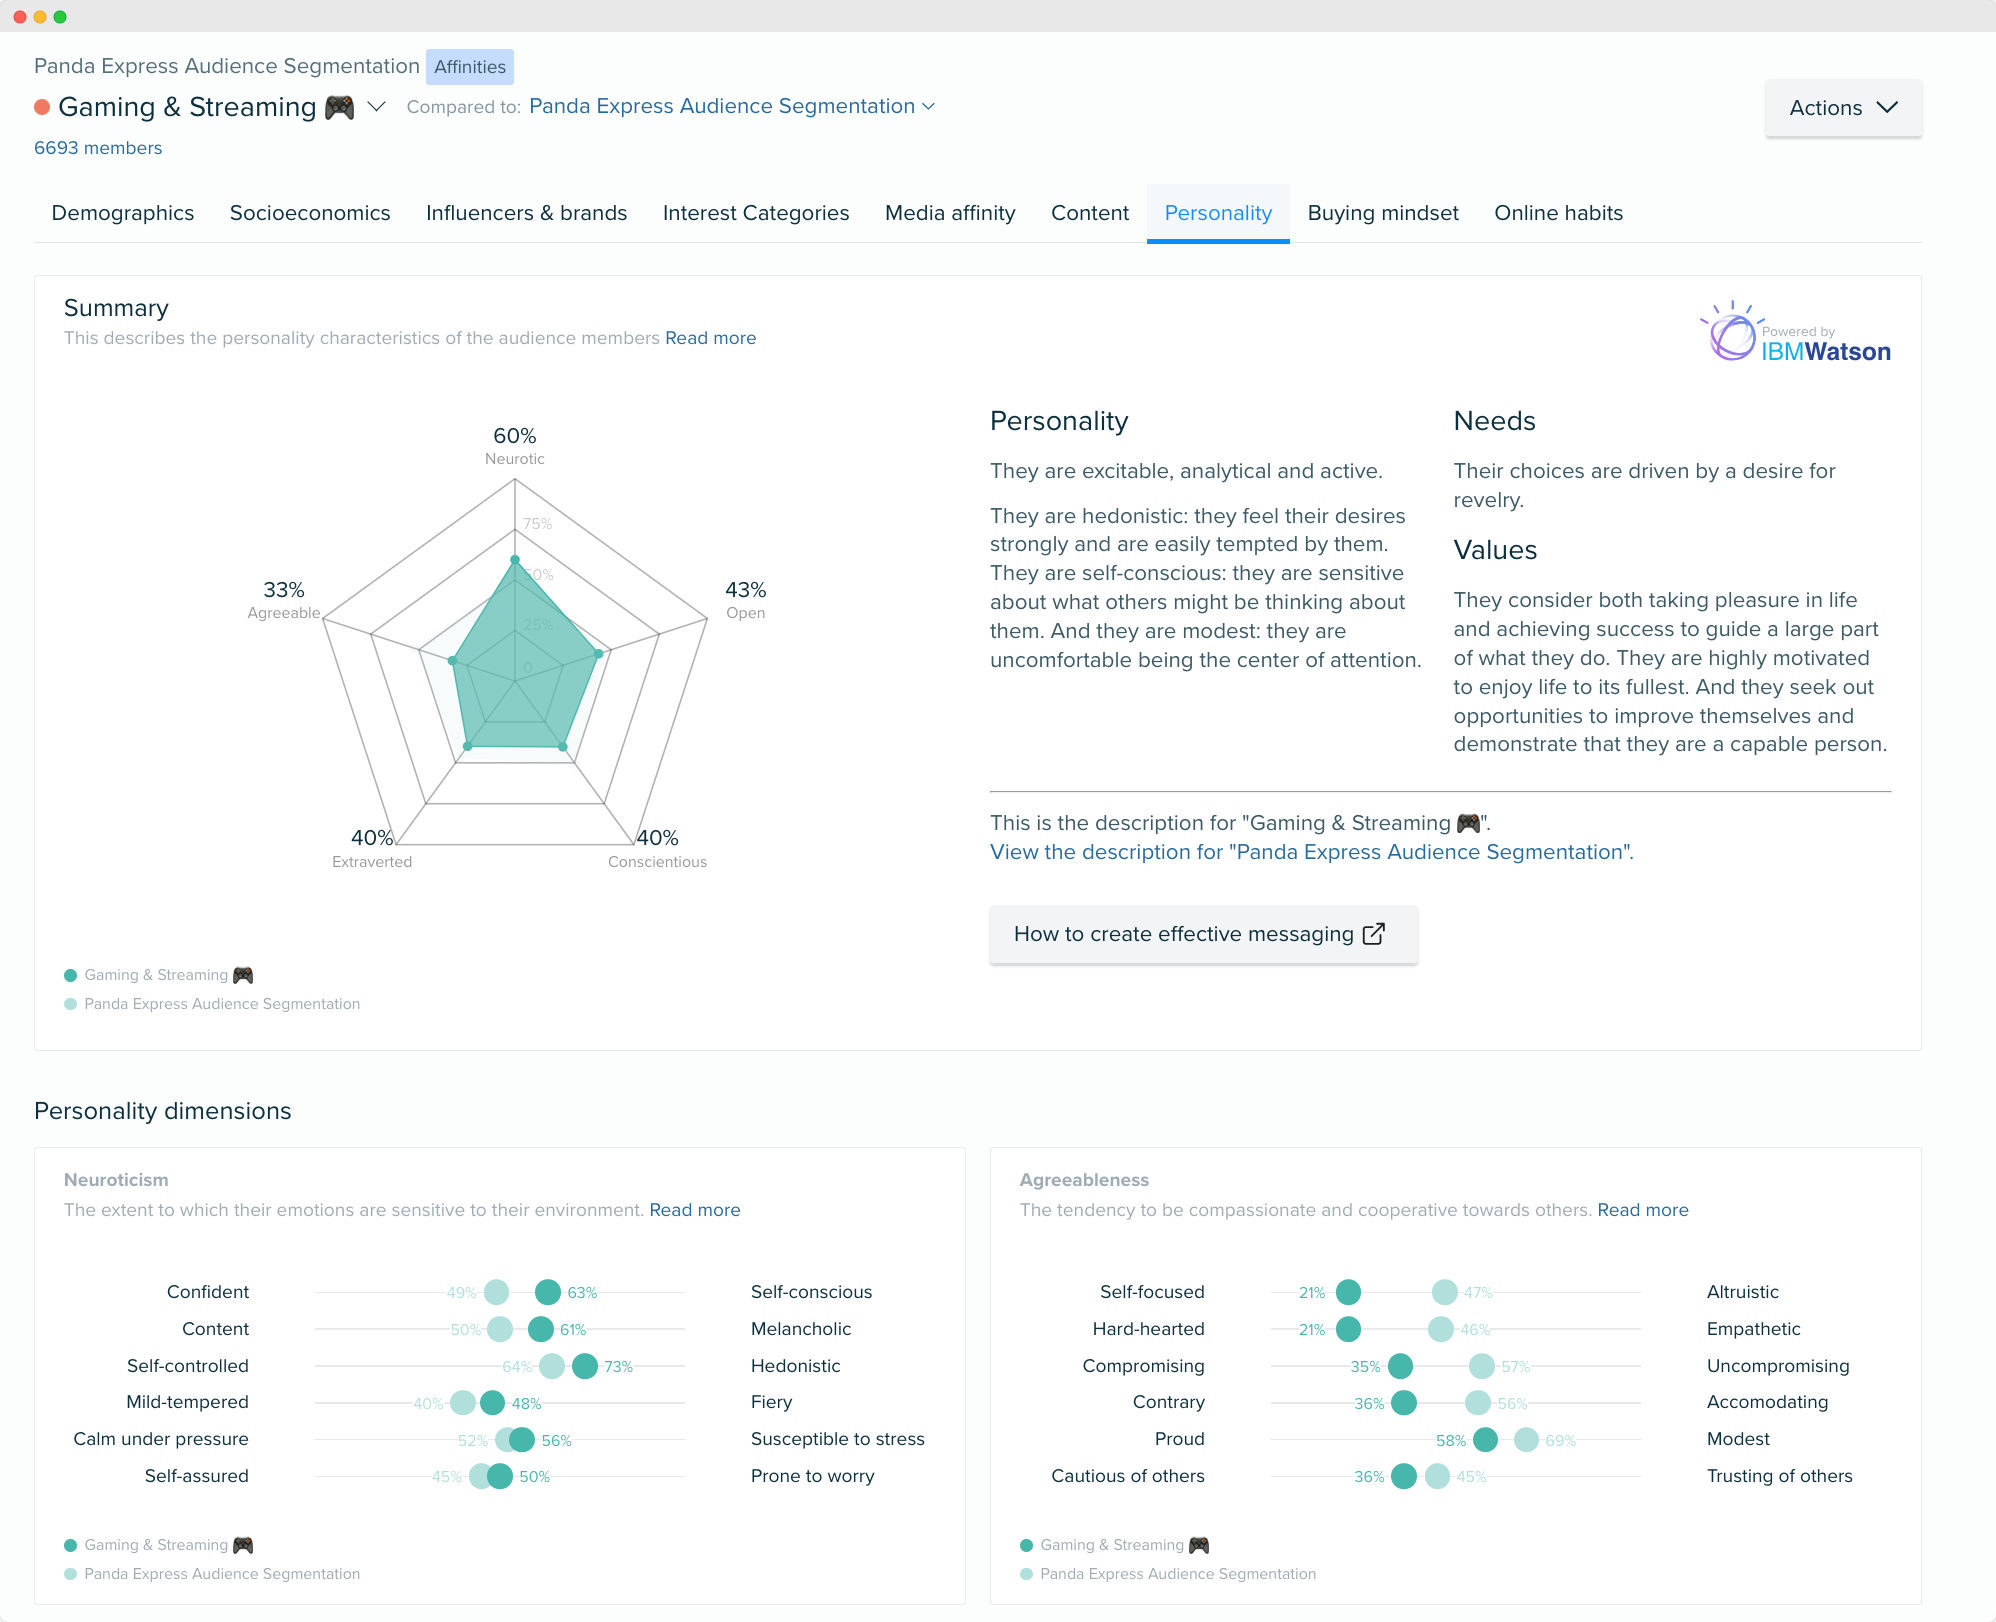
Task: Click the Affinities tag icon
Action: [x=468, y=66]
